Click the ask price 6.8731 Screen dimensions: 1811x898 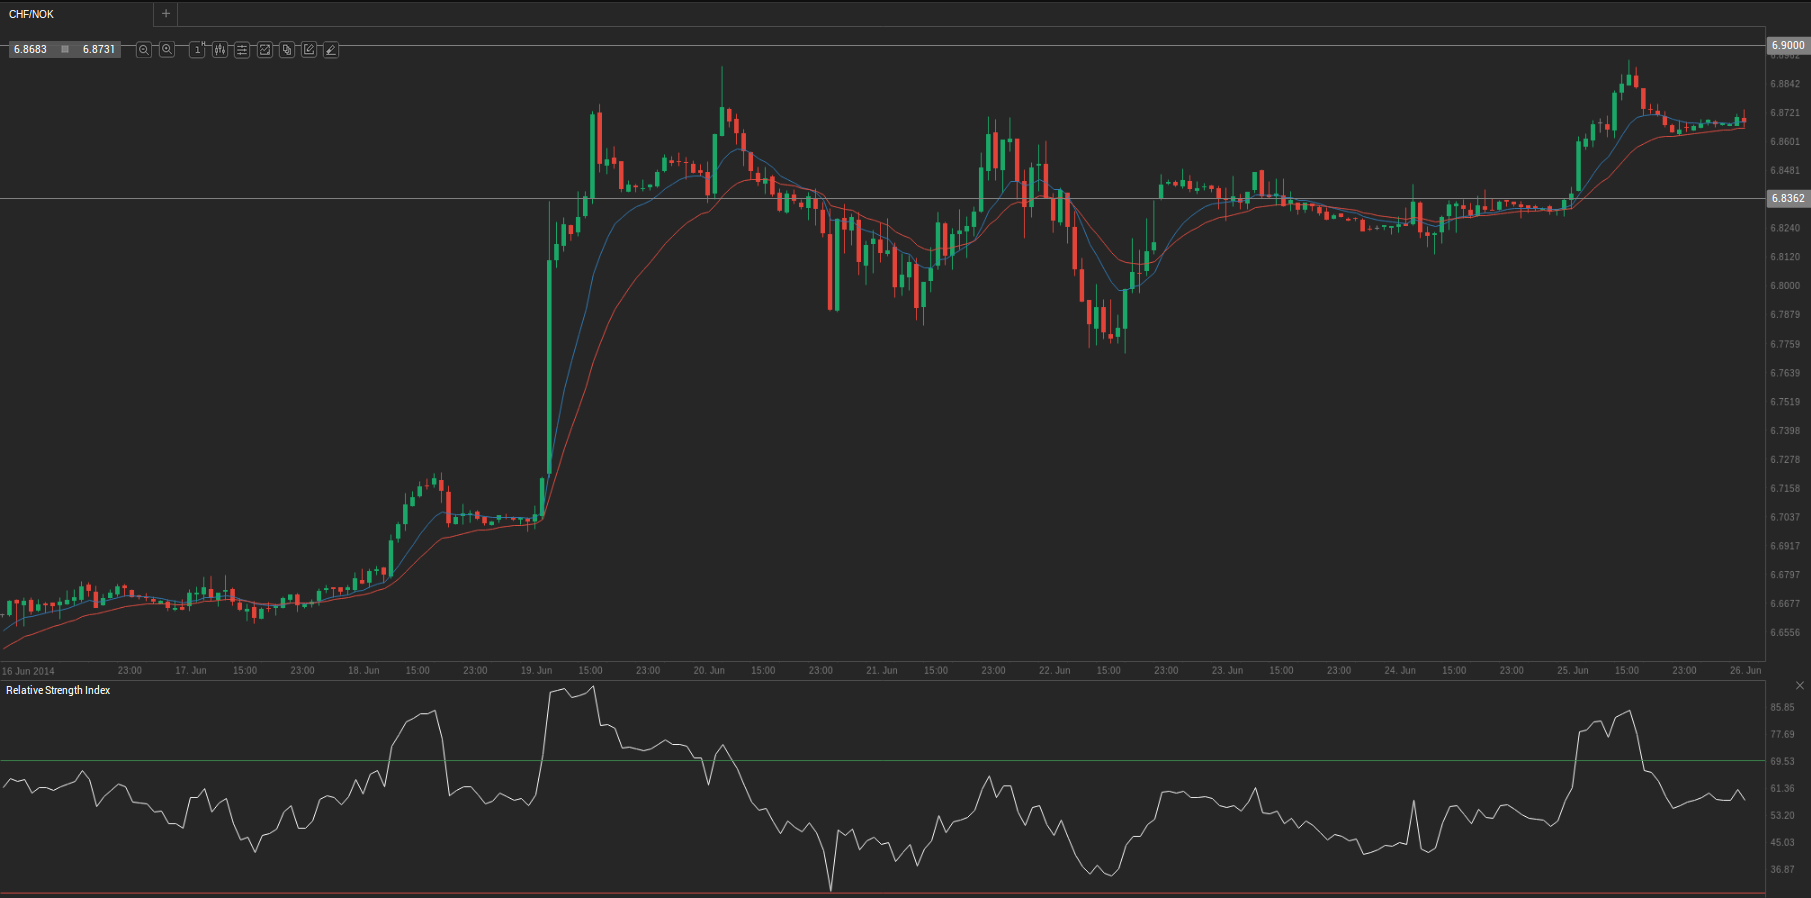click(99, 49)
